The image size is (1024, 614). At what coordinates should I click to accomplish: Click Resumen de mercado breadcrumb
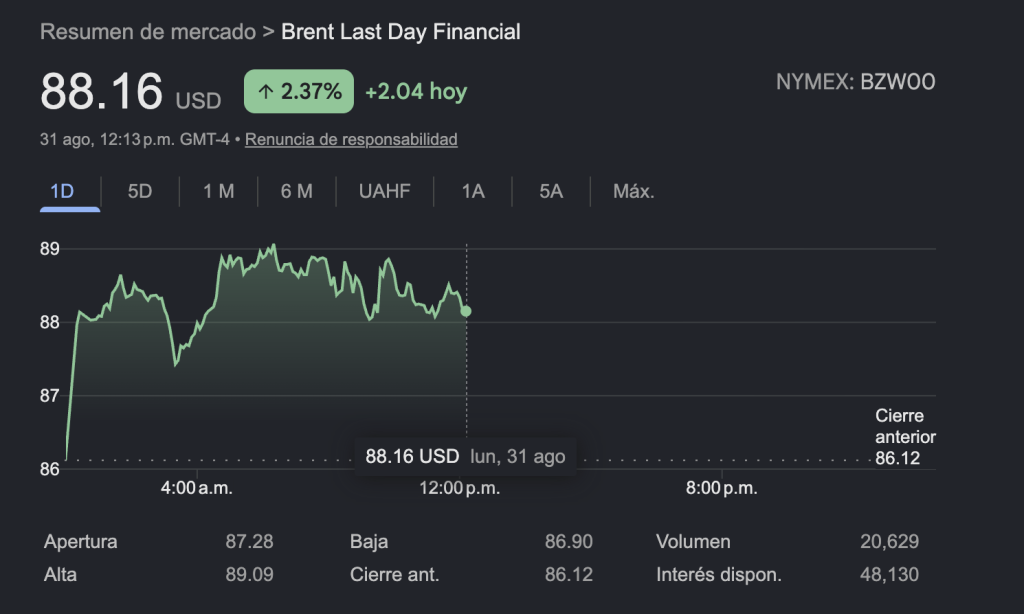pyautogui.click(x=148, y=31)
